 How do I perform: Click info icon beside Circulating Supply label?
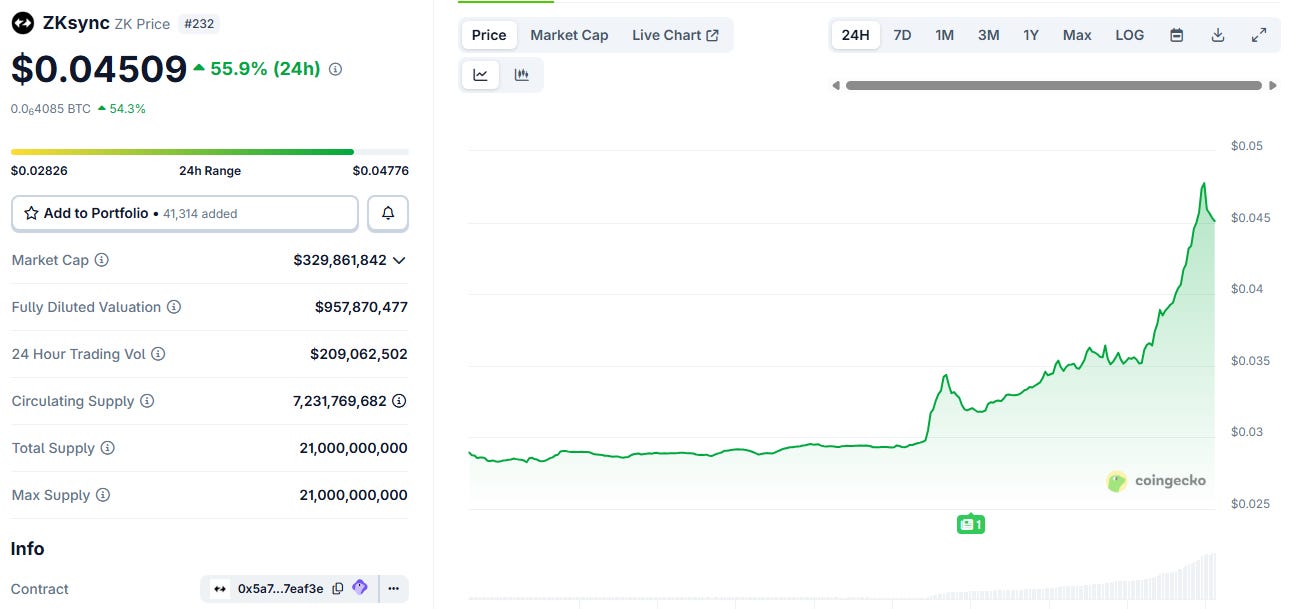pos(147,401)
